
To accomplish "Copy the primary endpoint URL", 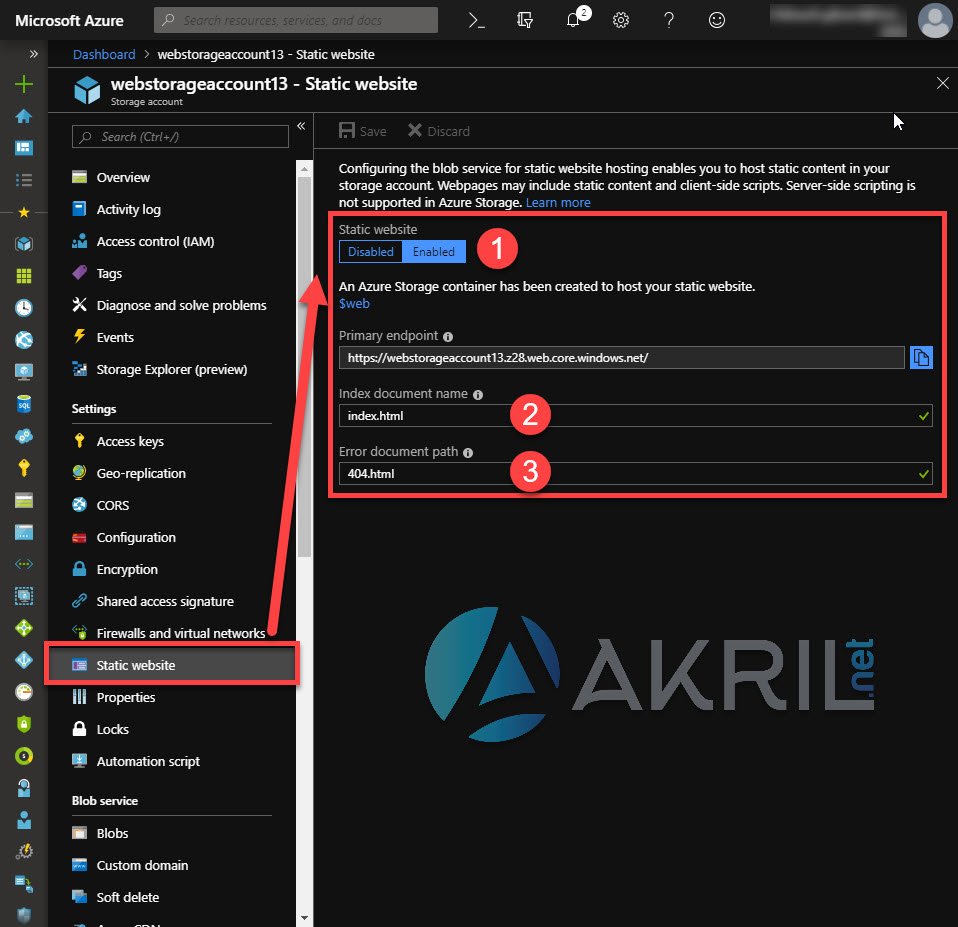I will point(921,357).
